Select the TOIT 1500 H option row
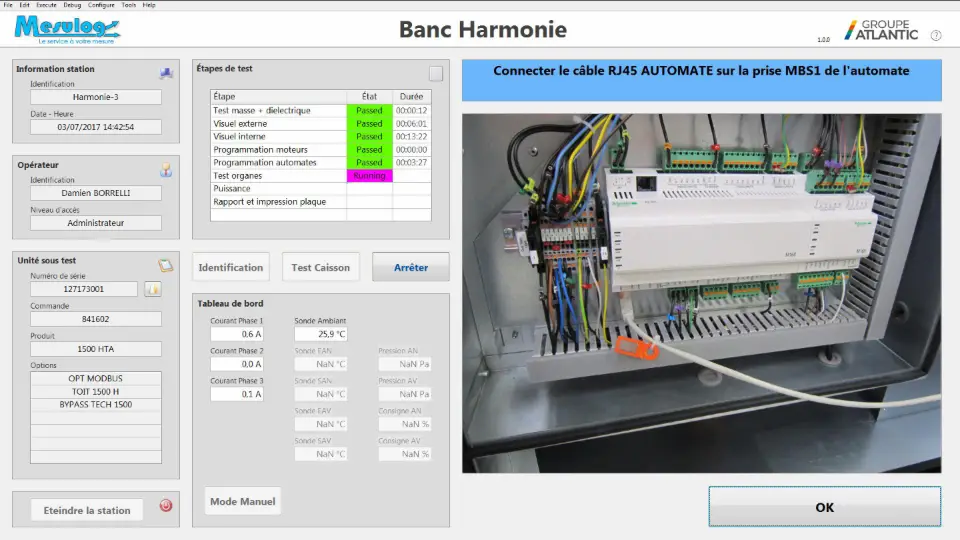Viewport: 960px width, 540px height. (96, 391)
